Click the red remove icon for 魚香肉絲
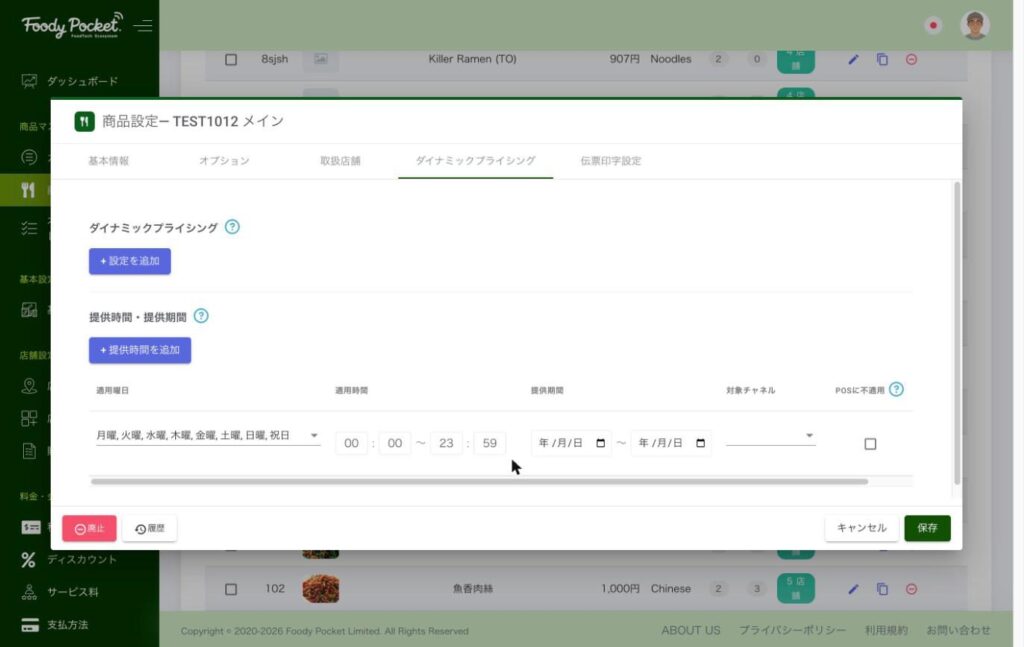The width and height of the screenshot is (1024, 647). (x=912, y=589)
